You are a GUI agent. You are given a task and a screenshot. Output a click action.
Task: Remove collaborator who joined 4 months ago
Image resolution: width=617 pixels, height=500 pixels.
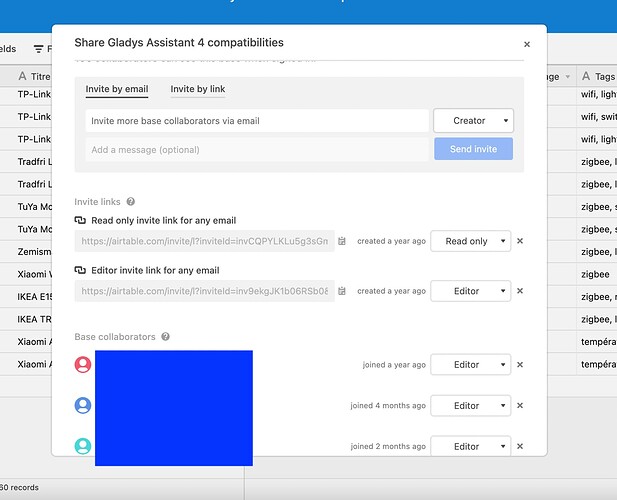point(520,406)
